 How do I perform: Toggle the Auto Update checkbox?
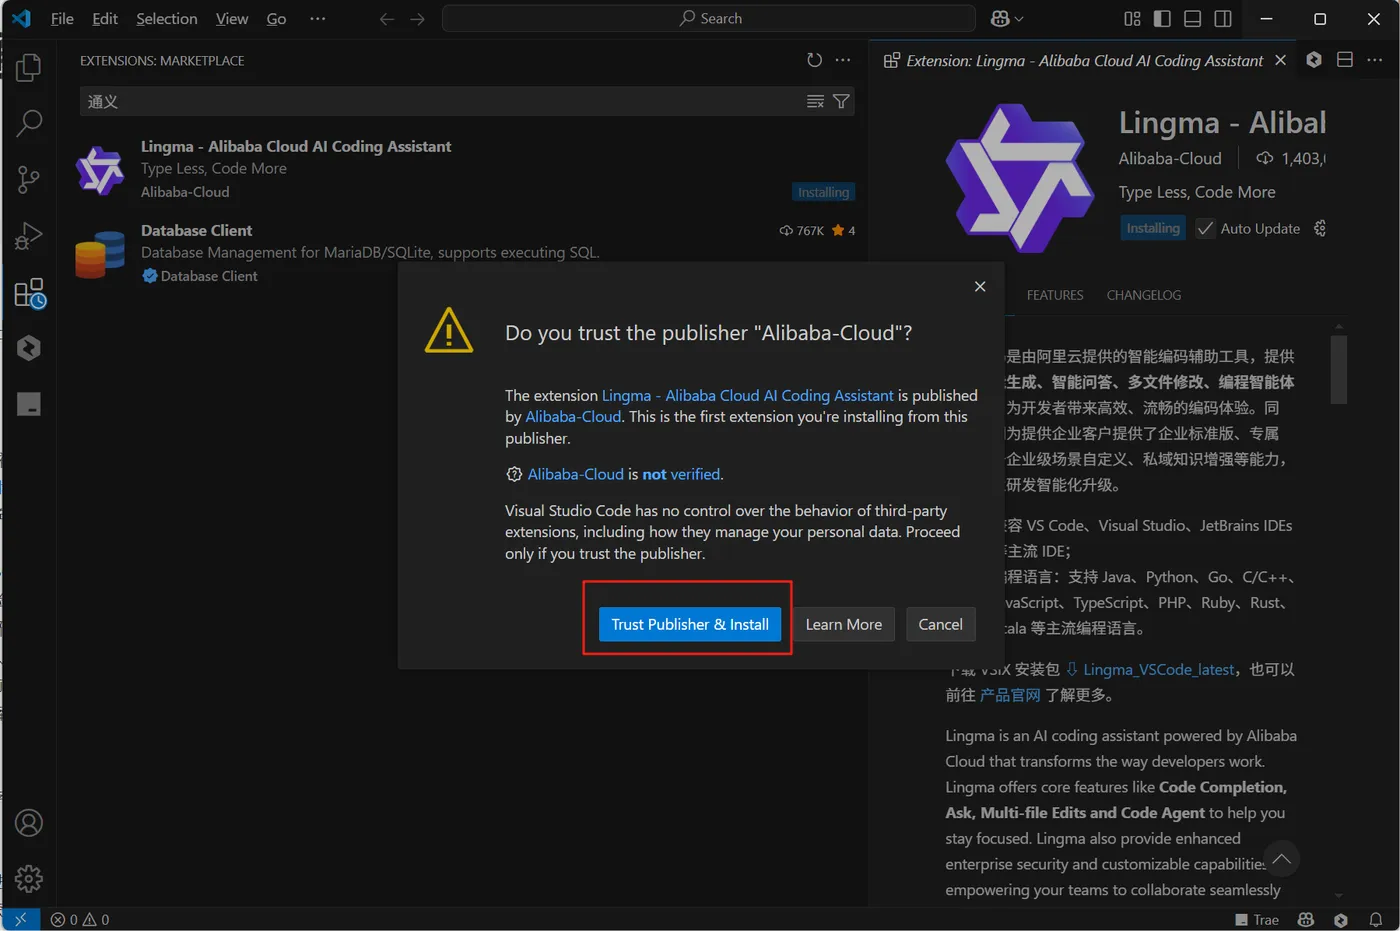(1205, 228)
